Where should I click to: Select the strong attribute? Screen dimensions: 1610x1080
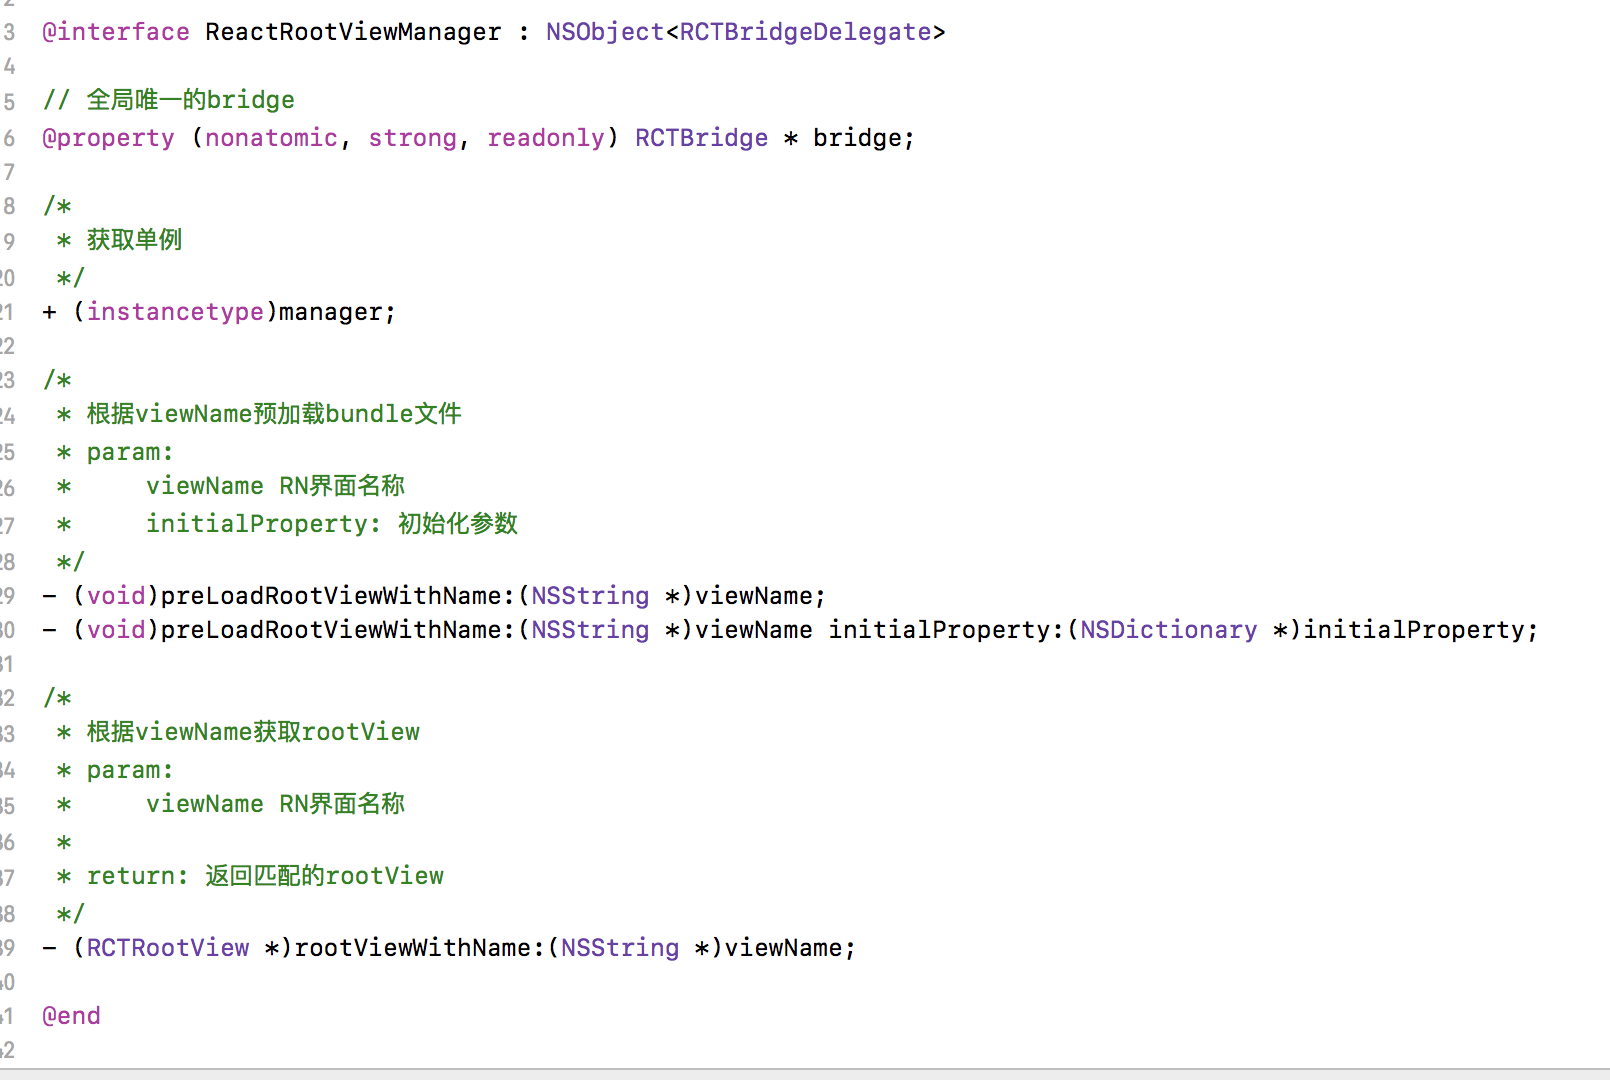[x=412, y=138]
